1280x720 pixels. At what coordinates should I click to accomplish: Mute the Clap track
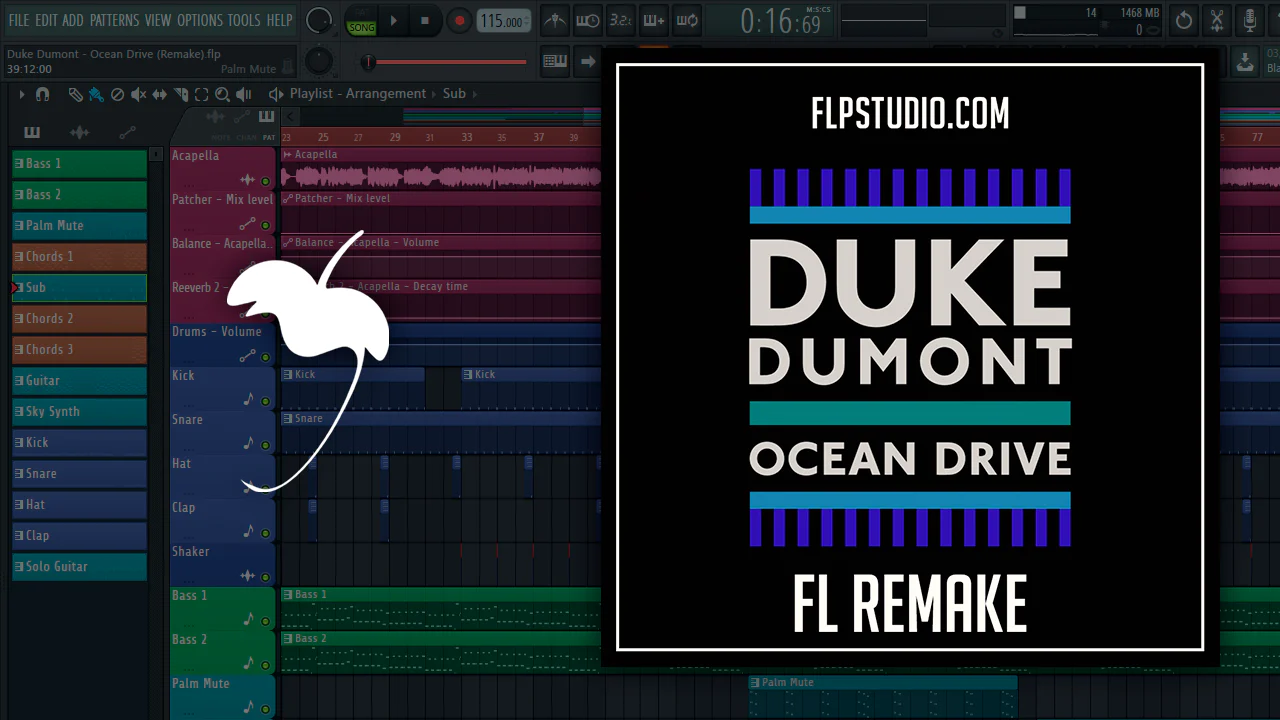(x=266, y=534)
